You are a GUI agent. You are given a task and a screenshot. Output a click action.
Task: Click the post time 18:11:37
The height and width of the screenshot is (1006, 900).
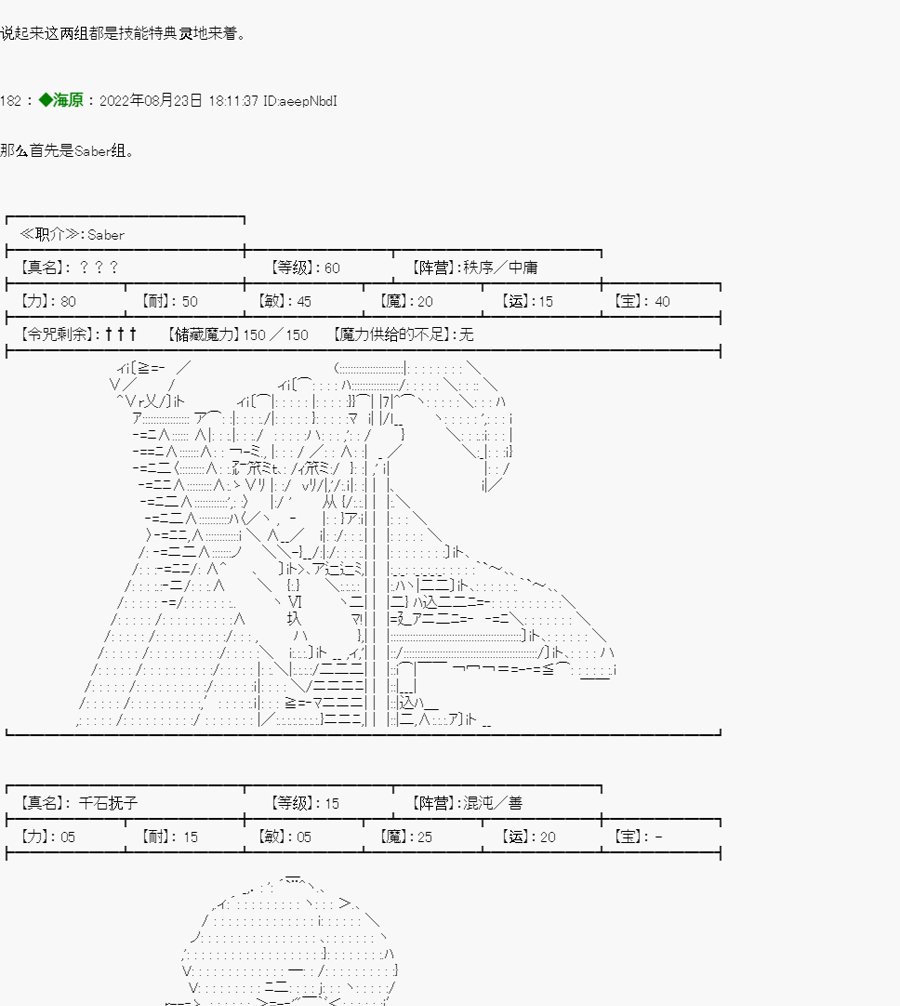(233, 101)
